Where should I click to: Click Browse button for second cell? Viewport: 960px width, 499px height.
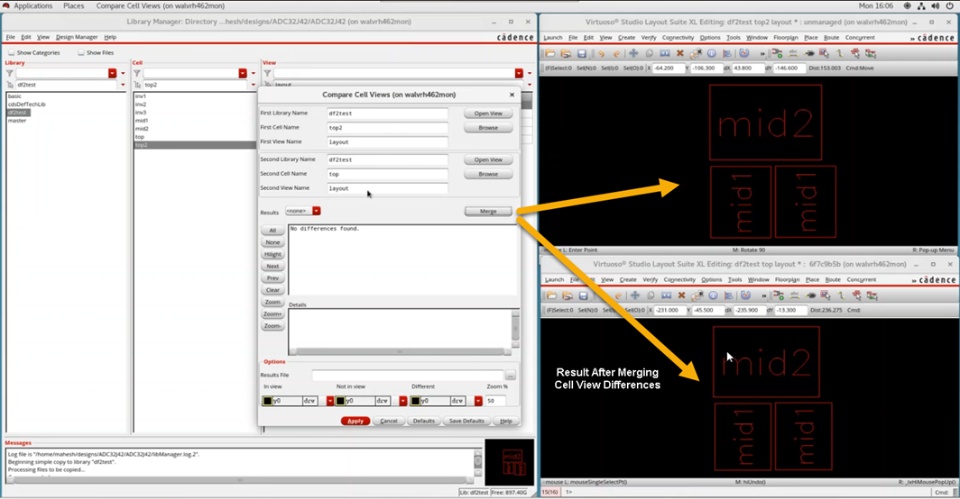[x=488, y=174]
